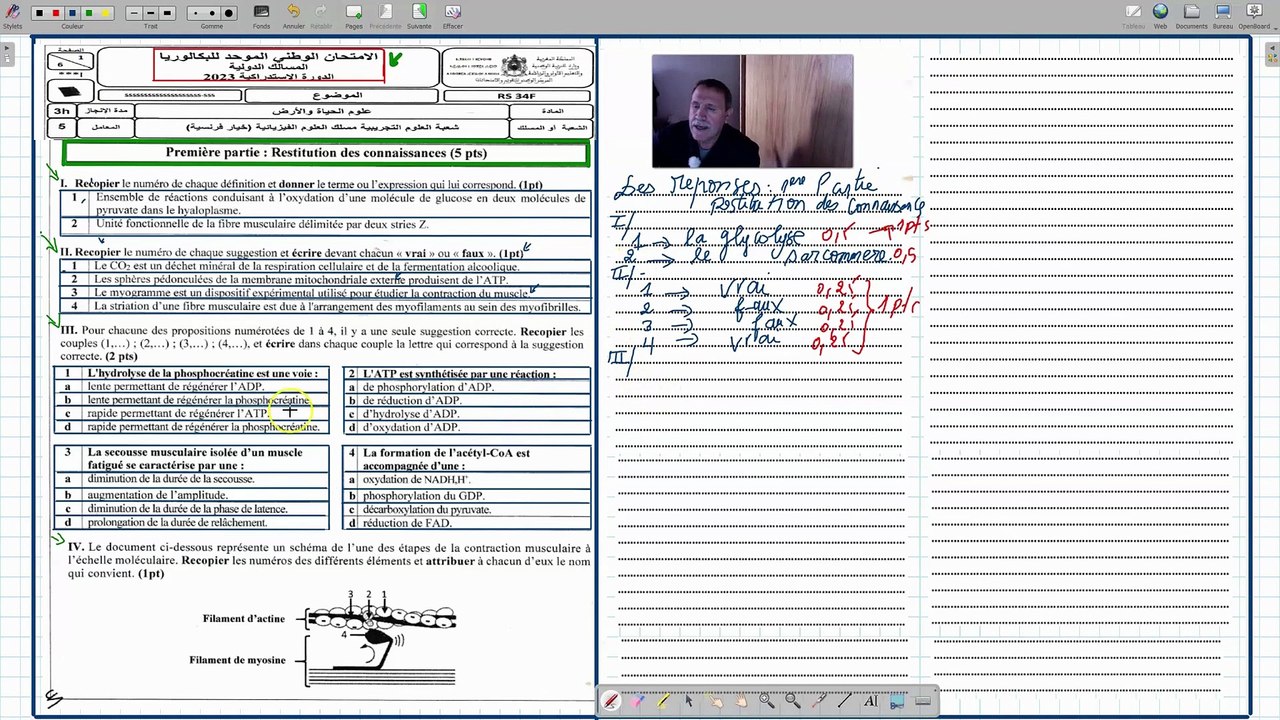Pick the blue pen color
The image size is (1280, 720).
[x=73, y=13]
